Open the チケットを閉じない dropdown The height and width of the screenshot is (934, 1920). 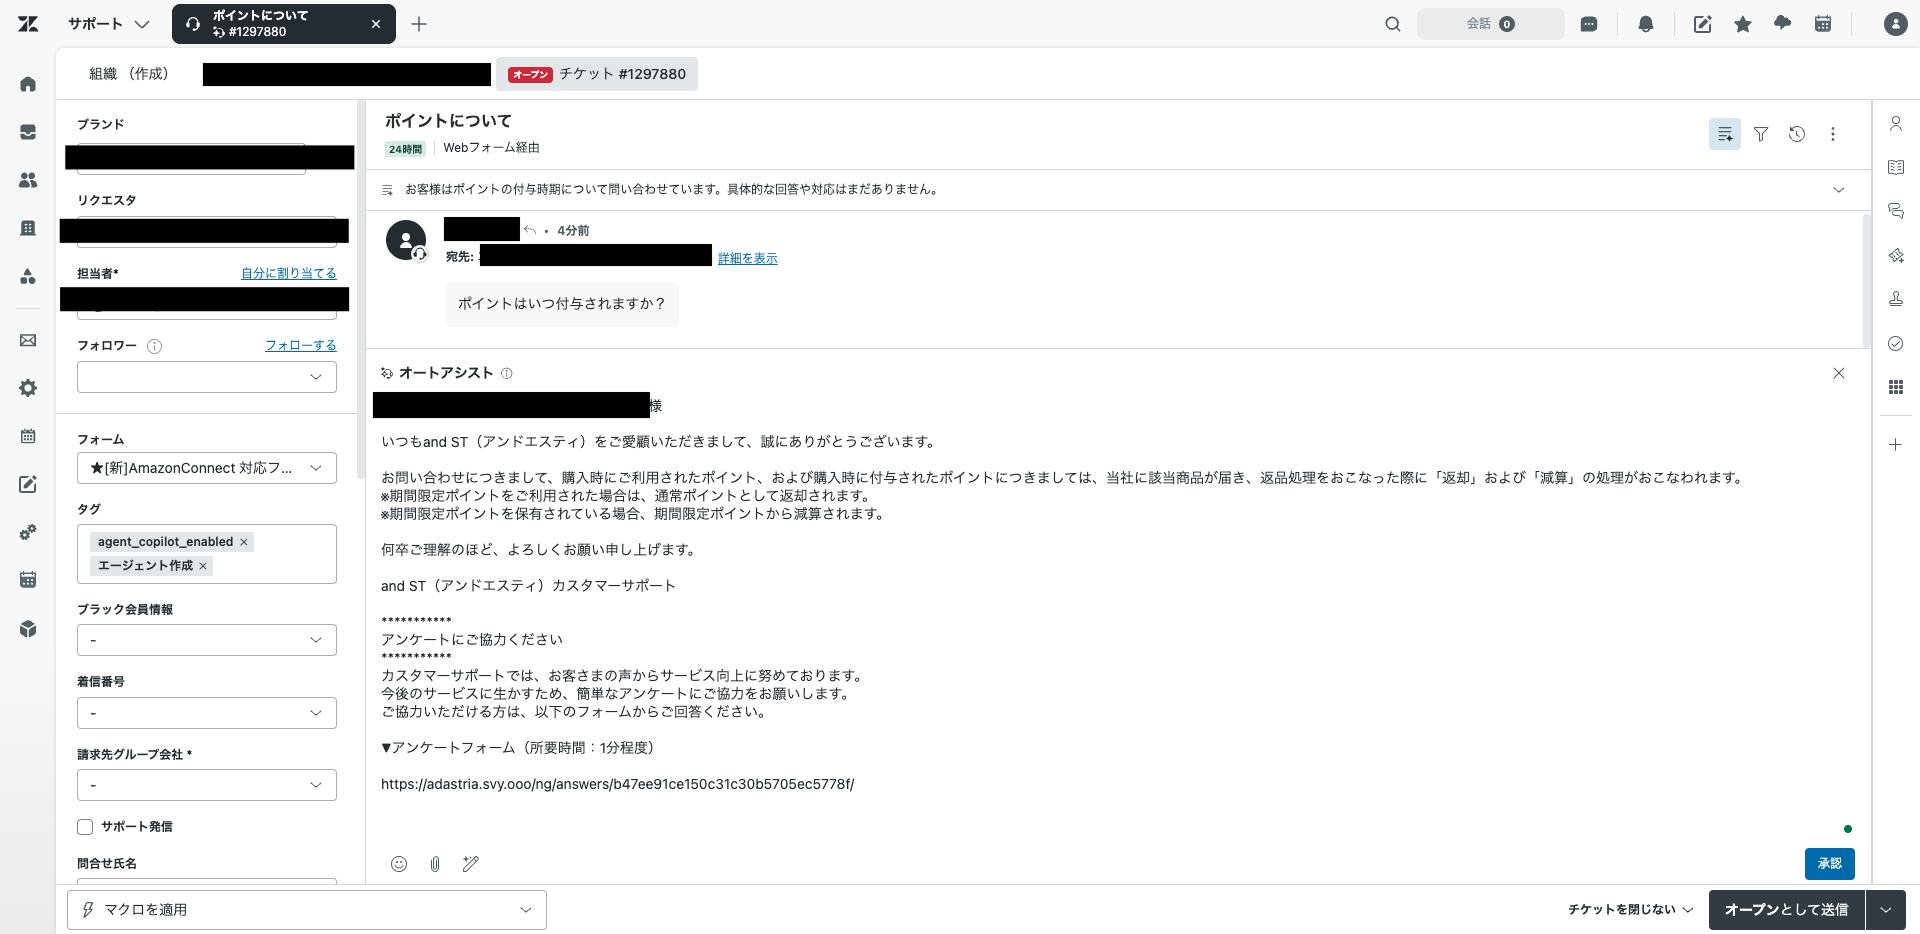point(1630,910)
